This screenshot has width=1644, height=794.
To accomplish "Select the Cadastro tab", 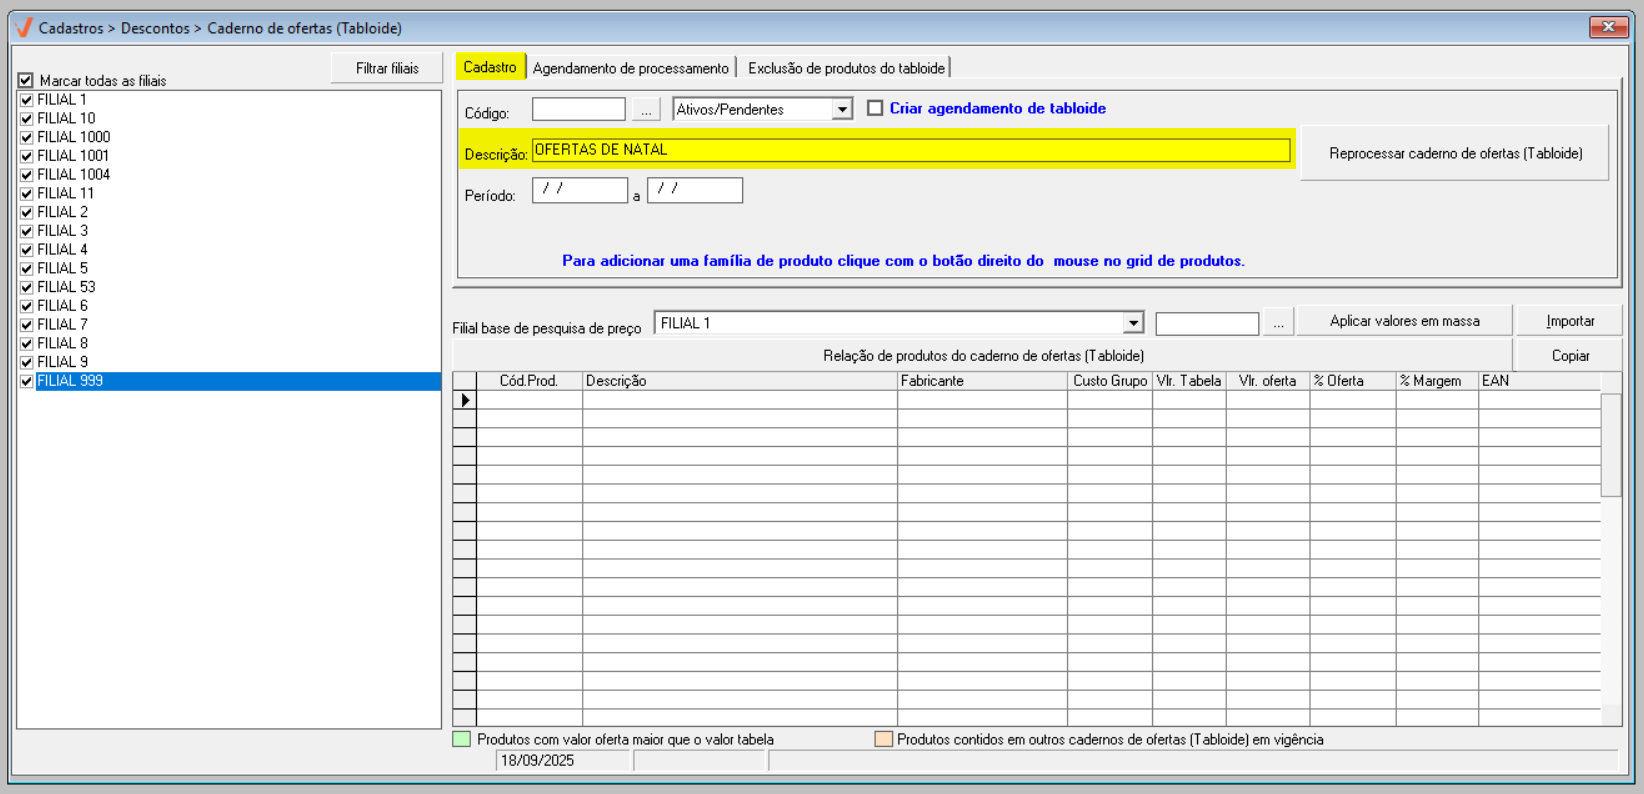I will pos(490,67).
